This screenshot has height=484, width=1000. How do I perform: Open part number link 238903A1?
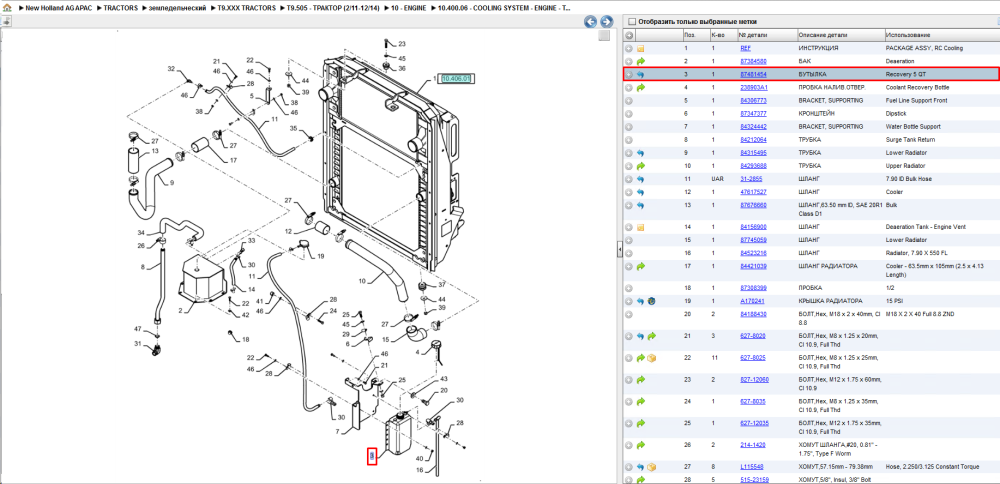[754, 87]
